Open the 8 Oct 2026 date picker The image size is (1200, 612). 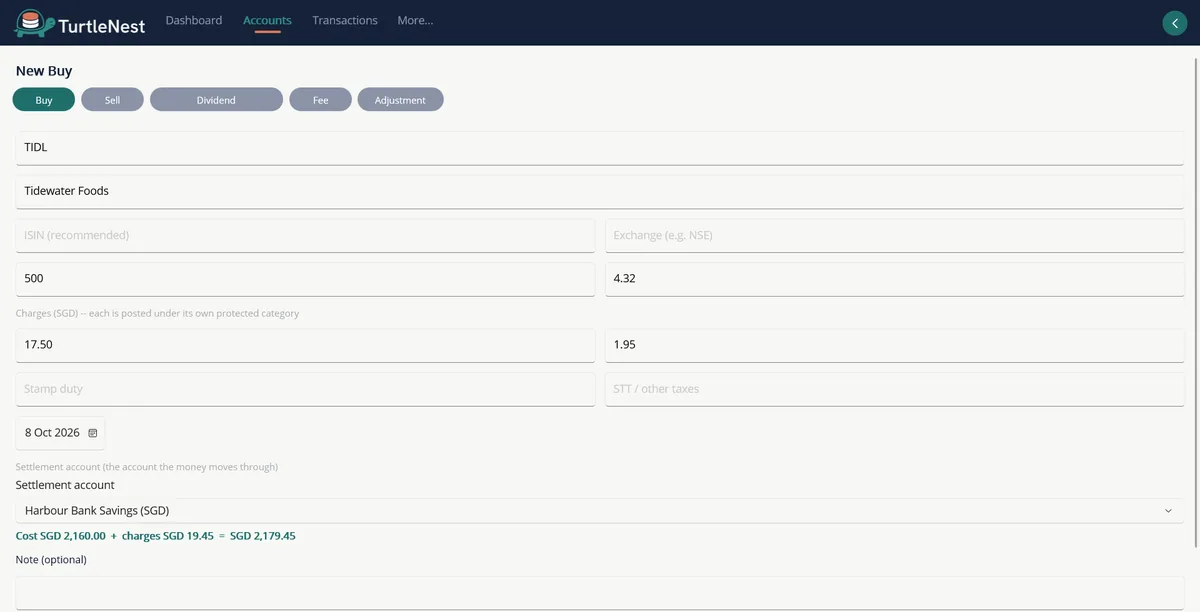click(60, 433)
